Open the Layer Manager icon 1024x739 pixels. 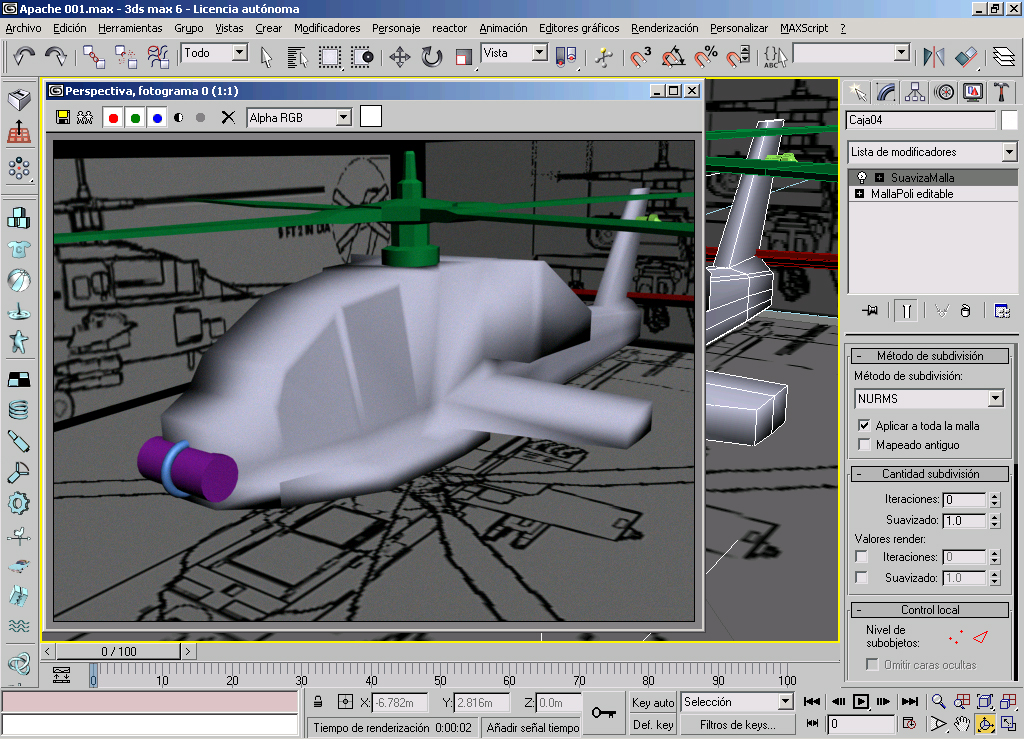pos(1004,57)
